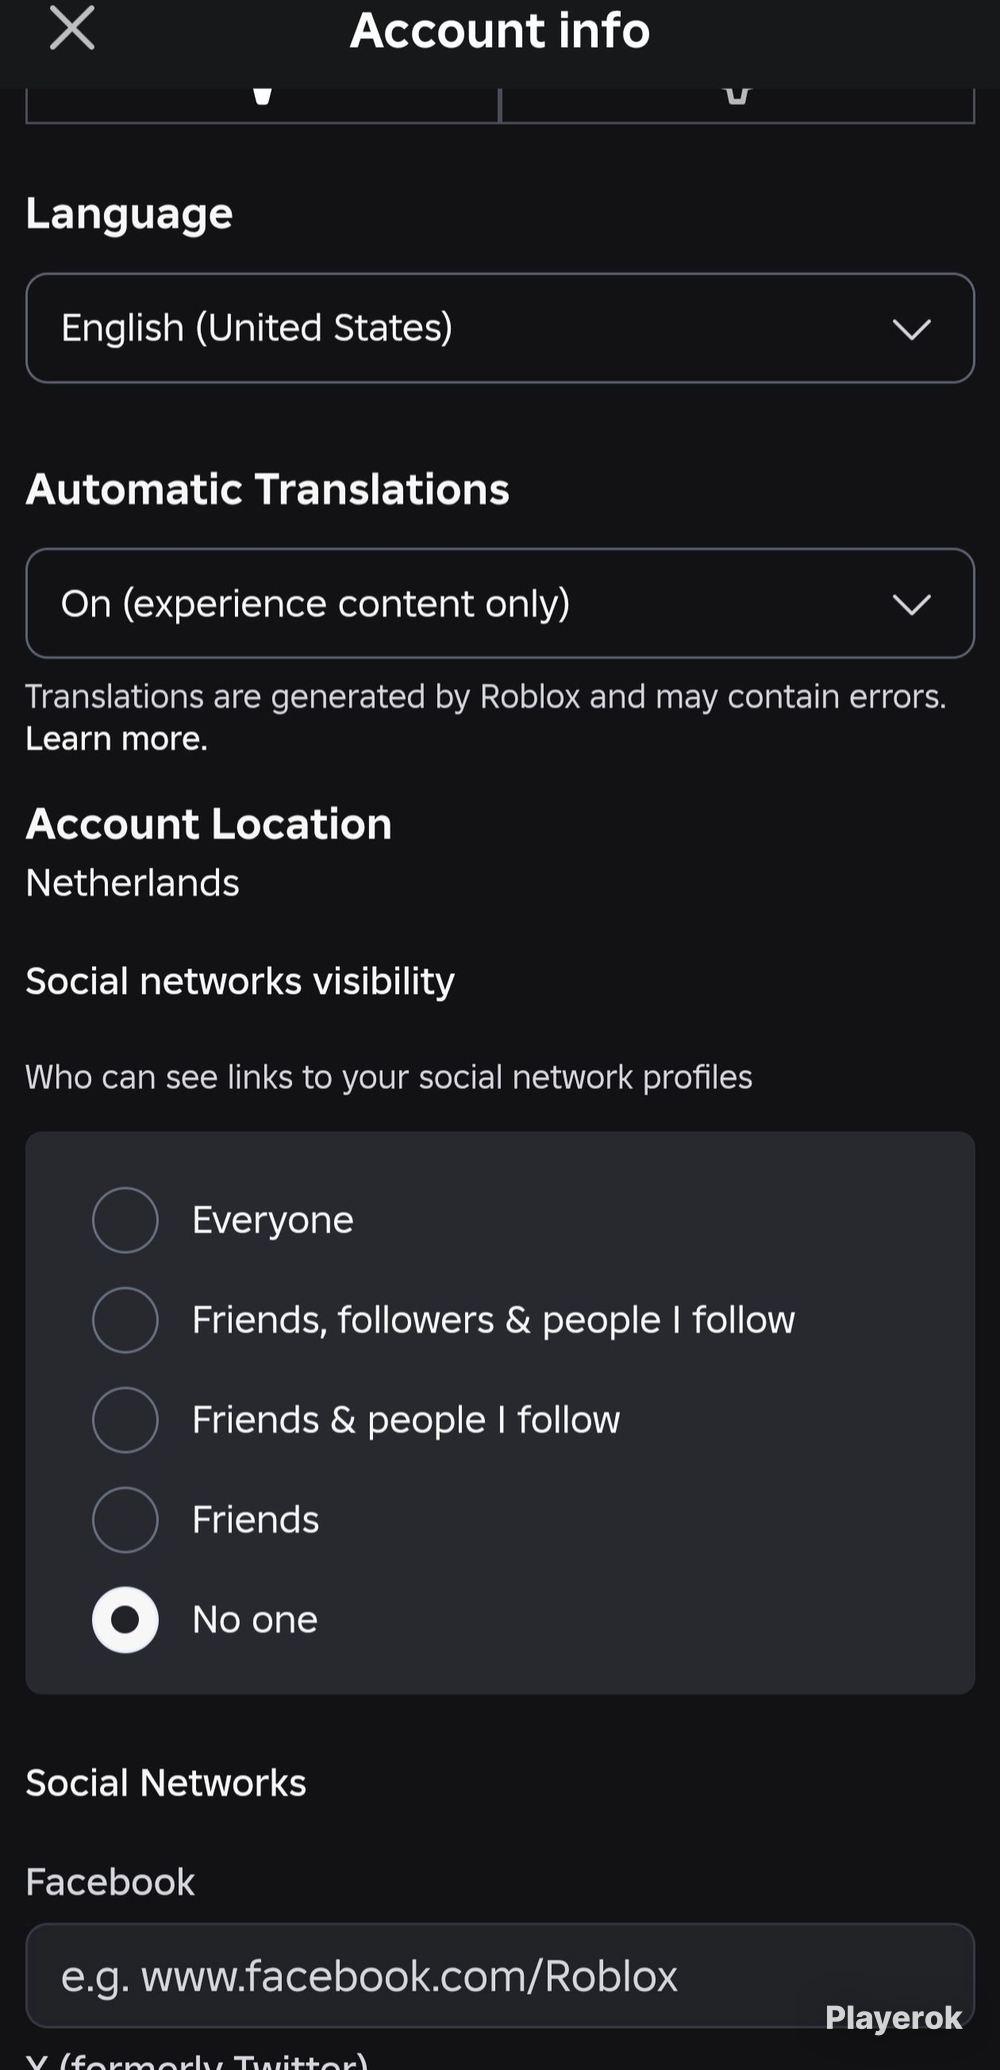Tap the Social networks visibility heading
Image resolution: width=1000 pixels, height=2070 pixels.
(240, 982)
